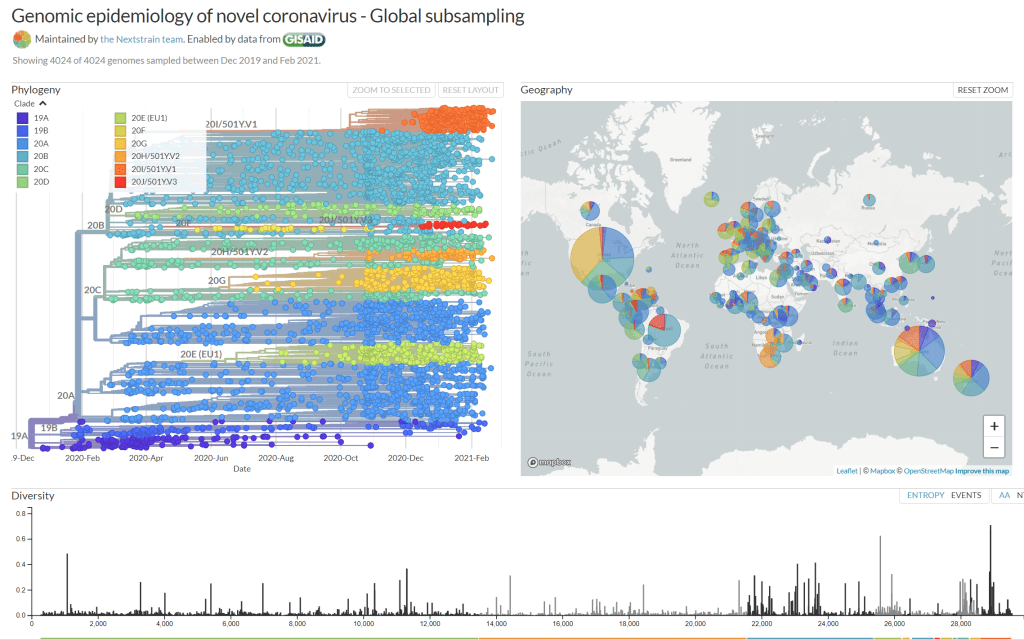Switch diversity panel to ENTROPY mode
The image size is (1024, 640).
click(x=925, y=496)
